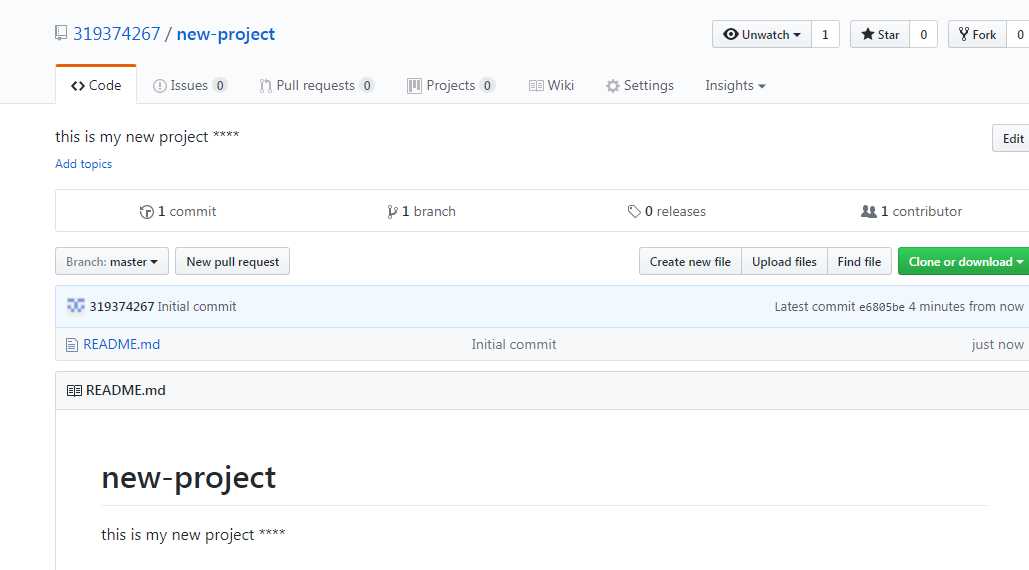Screen dimensions: 1029x570
Task: Click the tag icon beside 0 releases
Action: (634, 211)
